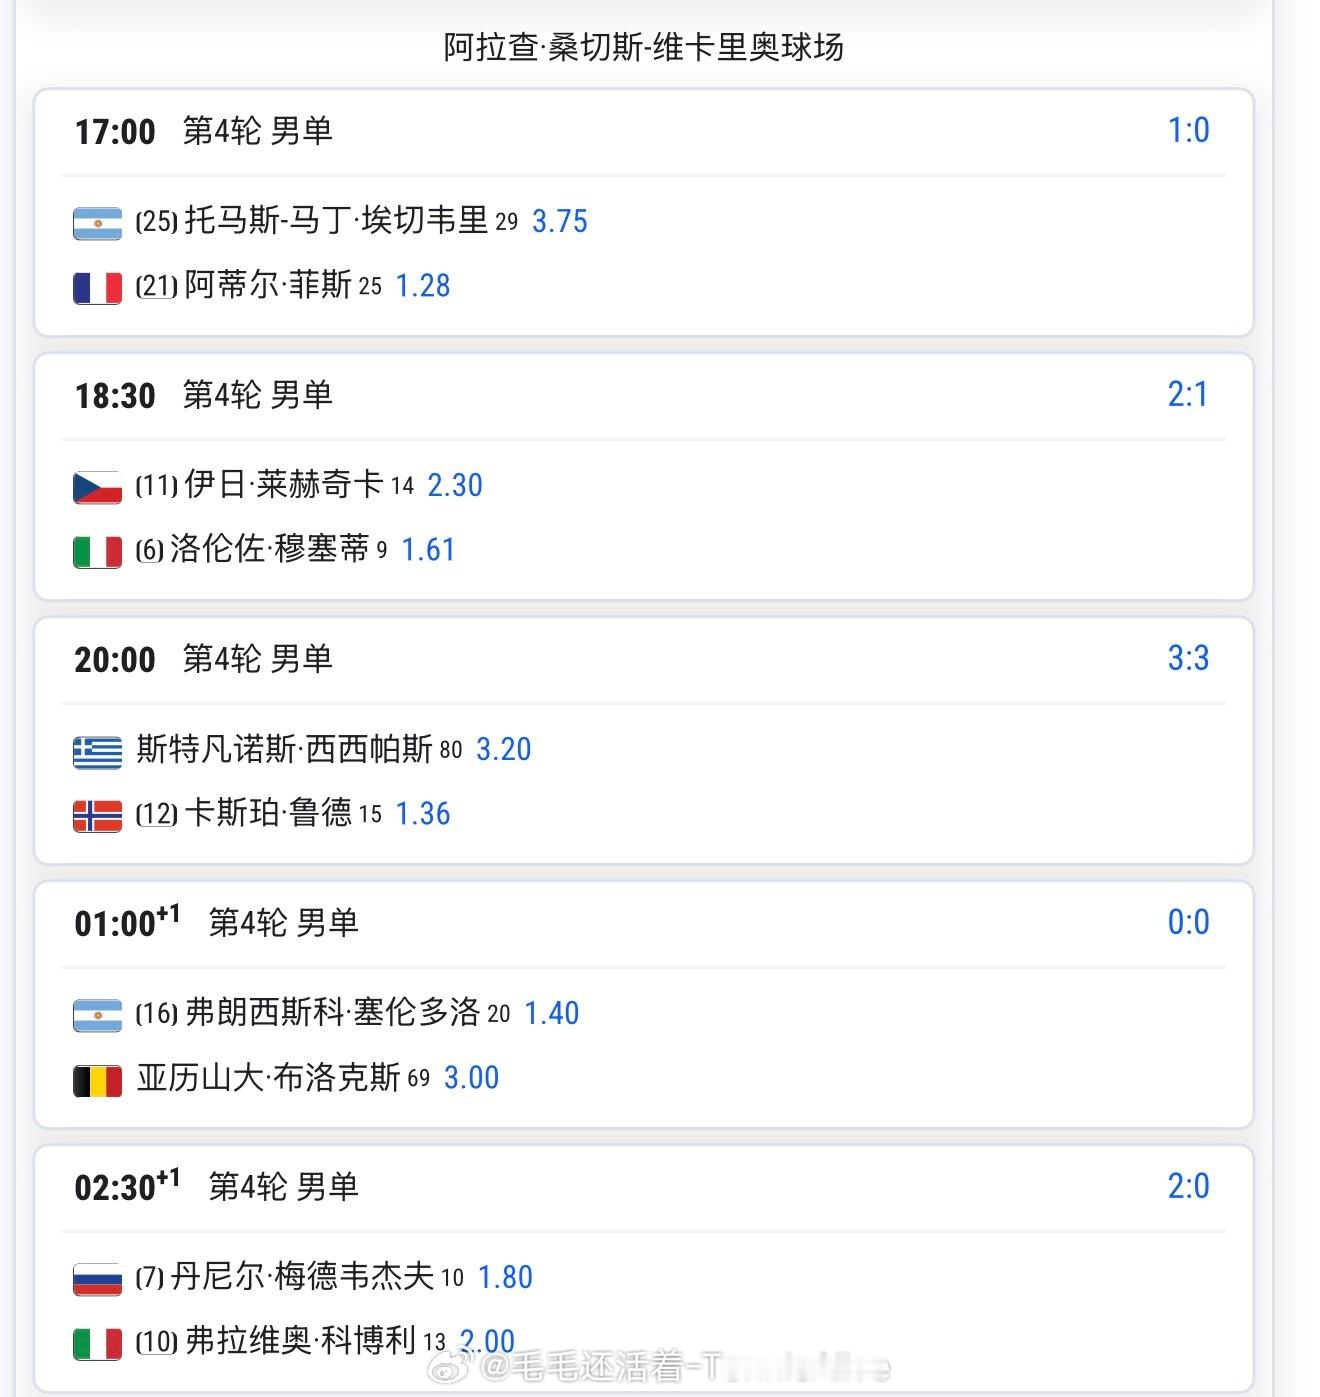Open head-to-head score 2:0
This screenshot has height=1397, width=1320.
tap(1188, 1186)
